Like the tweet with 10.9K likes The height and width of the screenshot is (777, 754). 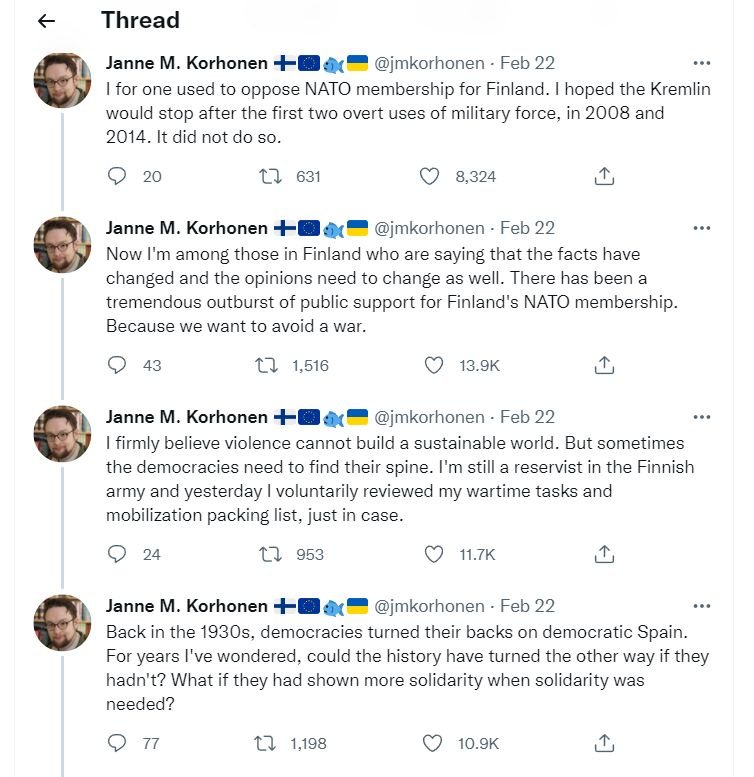tap(434, 743)
